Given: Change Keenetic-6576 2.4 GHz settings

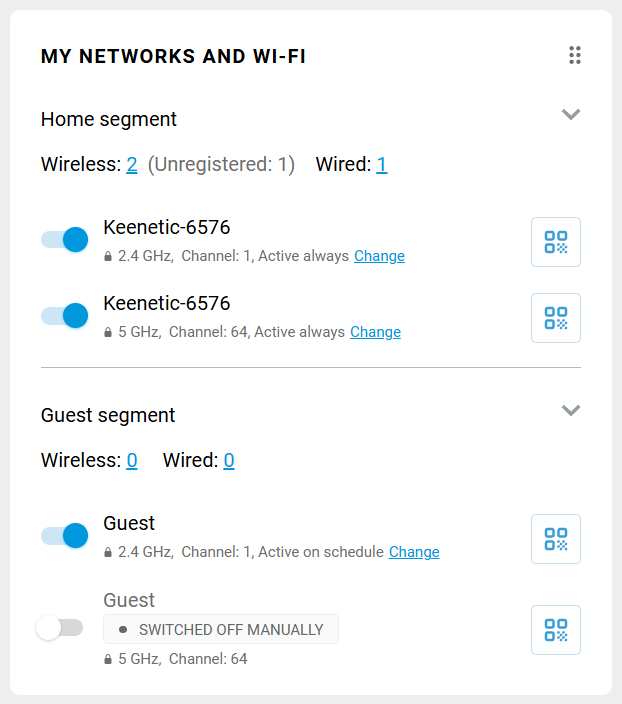Looking at the screenshot, I should tap(379, 256).
